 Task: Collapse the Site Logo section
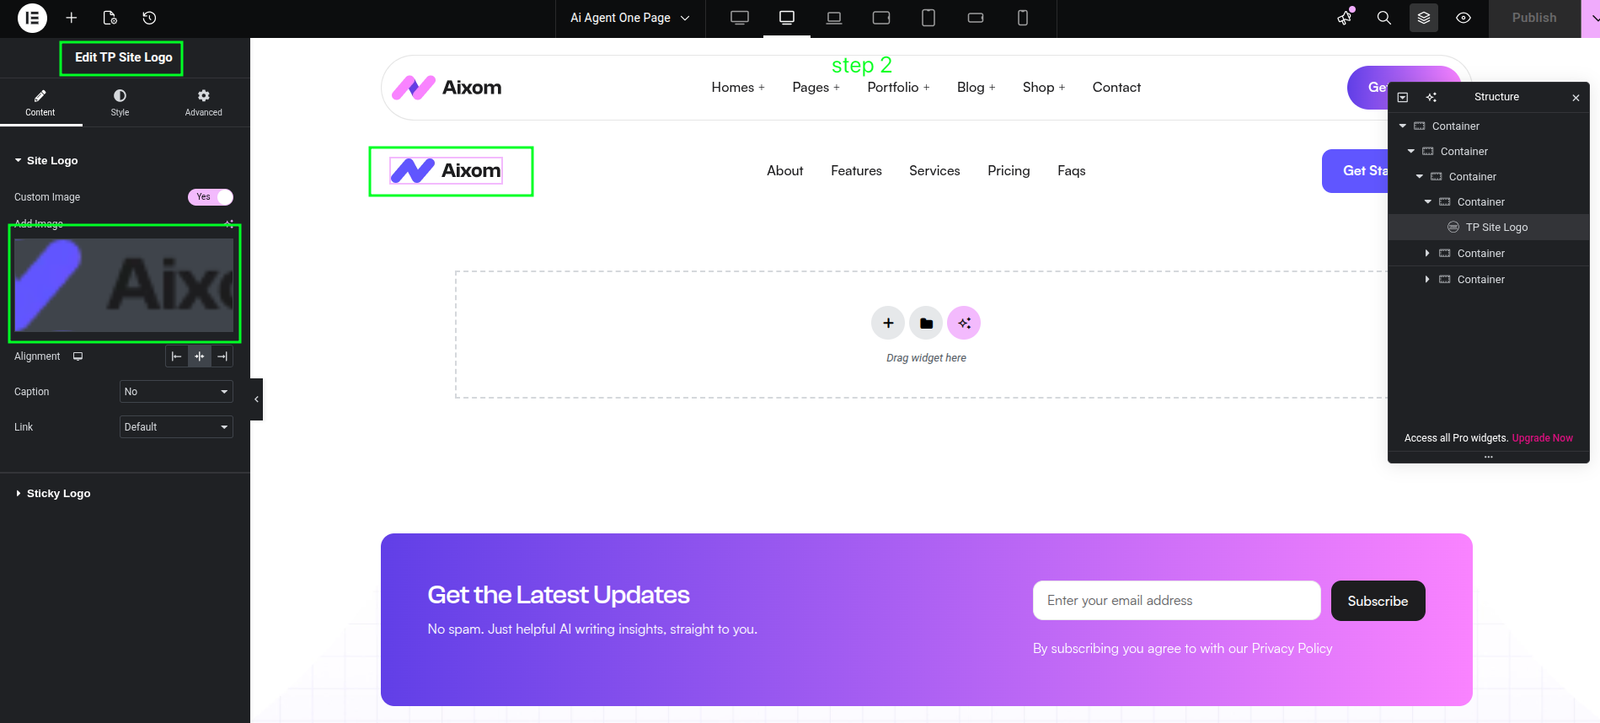tap(46, 160)
